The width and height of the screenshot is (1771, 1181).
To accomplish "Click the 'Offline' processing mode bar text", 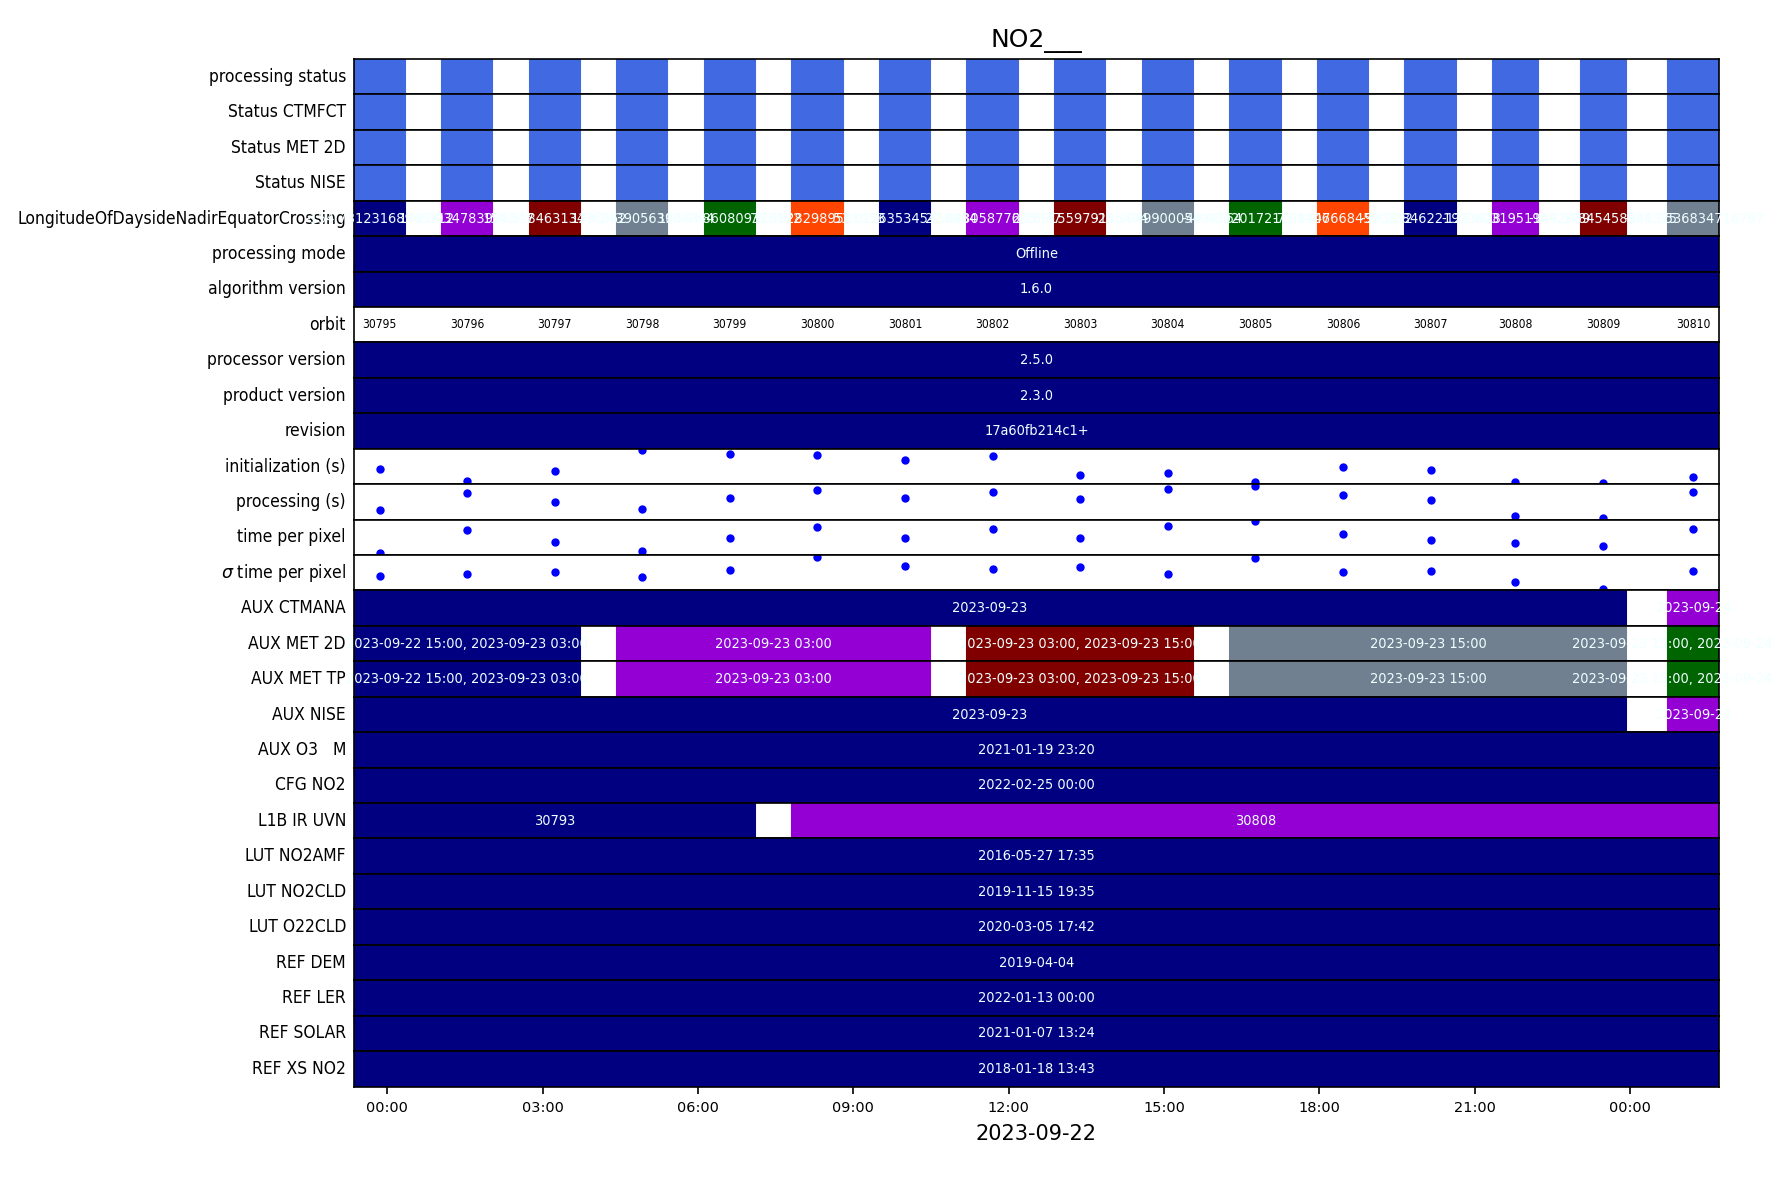I will coord(1036,253).
